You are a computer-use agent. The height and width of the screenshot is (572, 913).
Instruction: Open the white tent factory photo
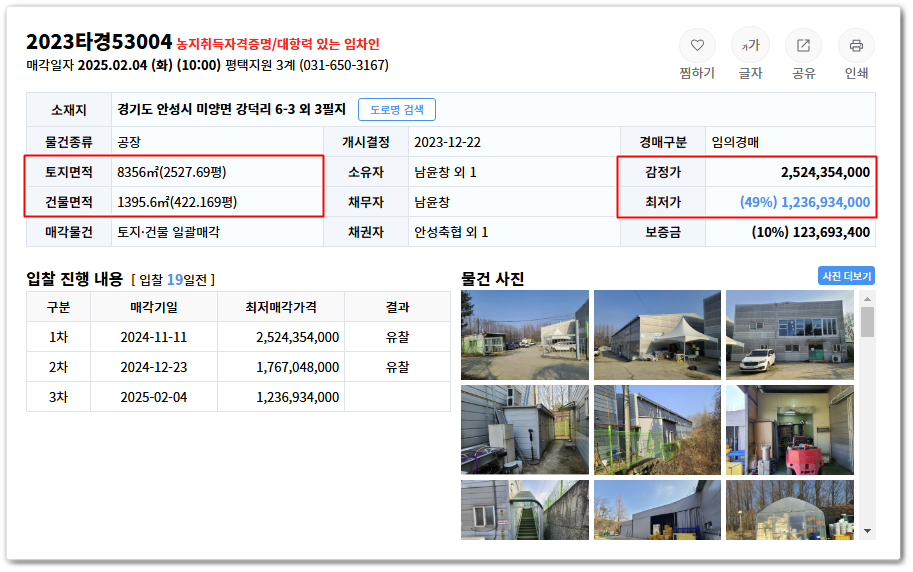[657, 335]
